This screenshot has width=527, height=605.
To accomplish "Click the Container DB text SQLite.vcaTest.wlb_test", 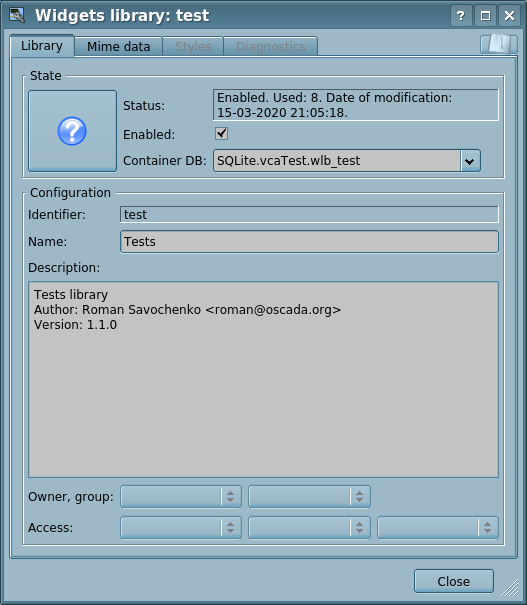I will [x=289, y=161].
